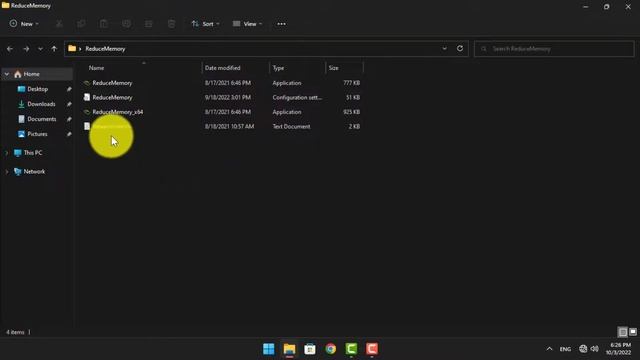640x360 pixels.
Task: Click the ENG language indicator
Action: 565,349
